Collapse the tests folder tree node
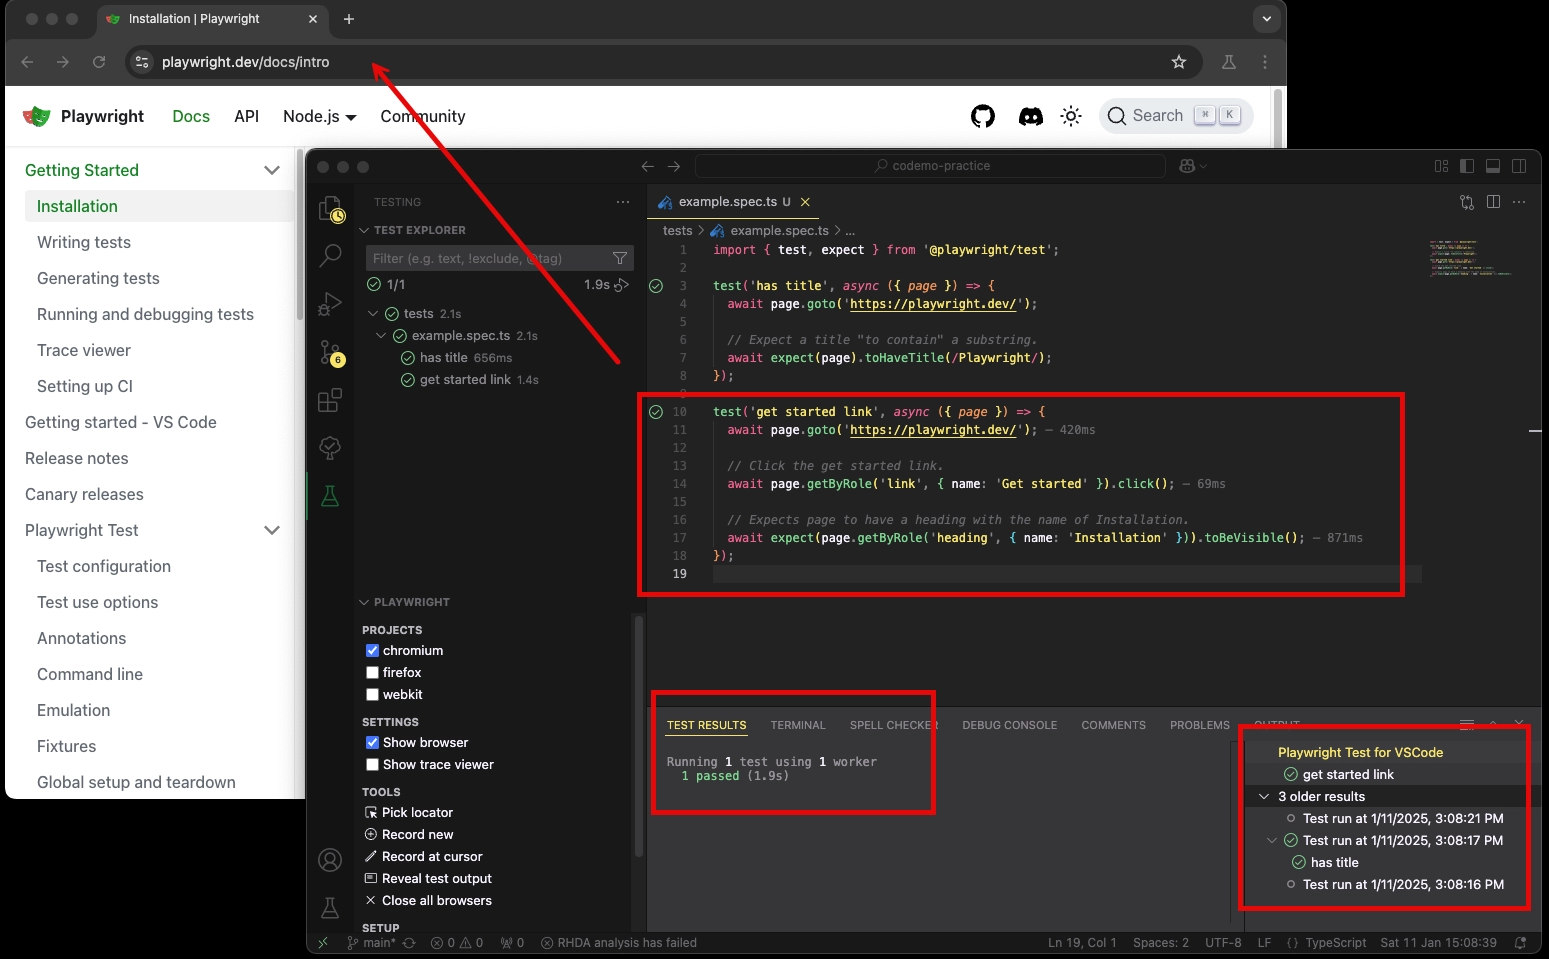Image resolution: width=1549 pixels, height=959 pixels. 373,314
